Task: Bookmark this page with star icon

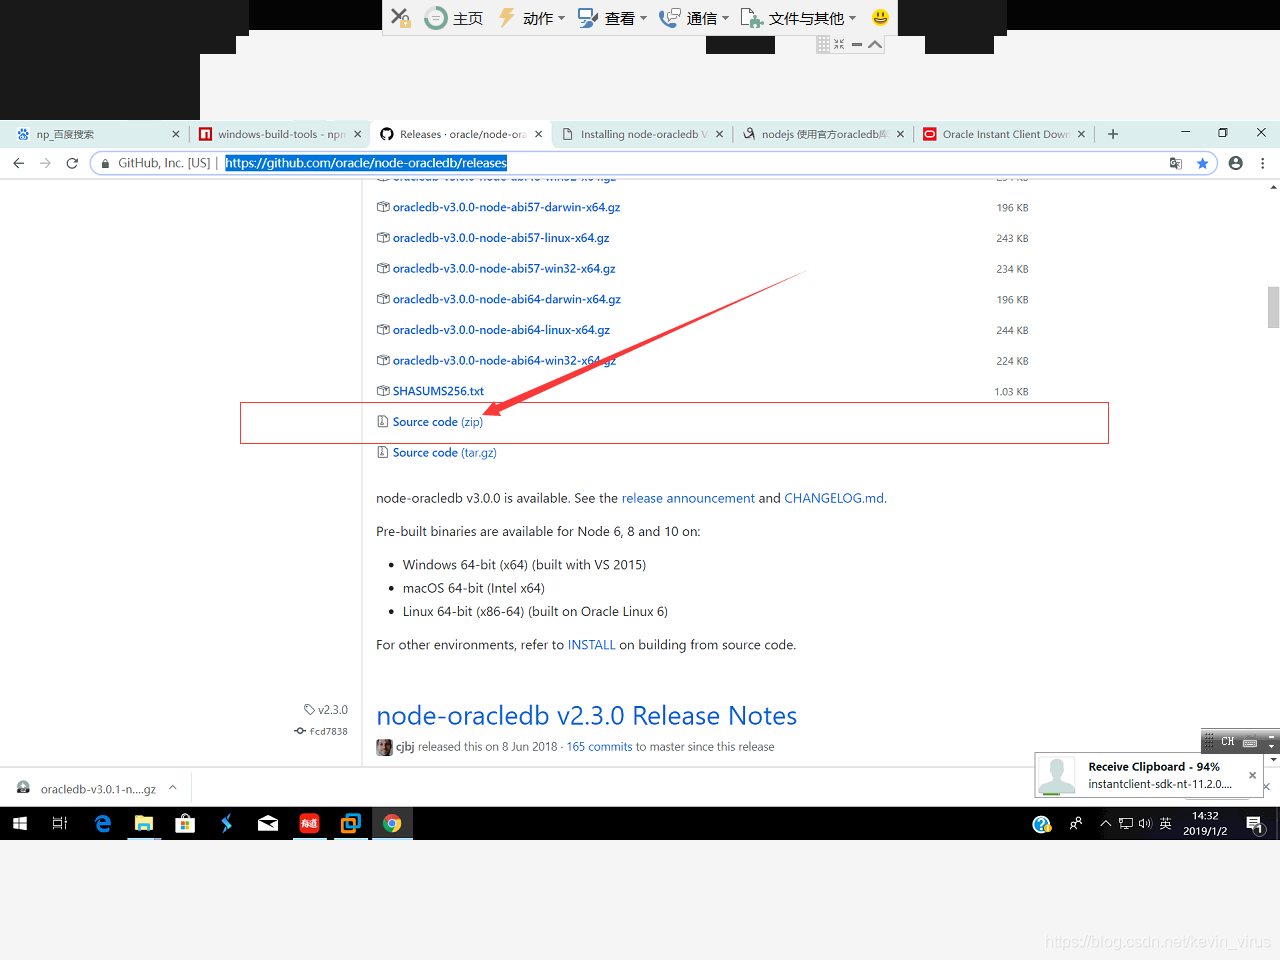Action: point(1203,163)
